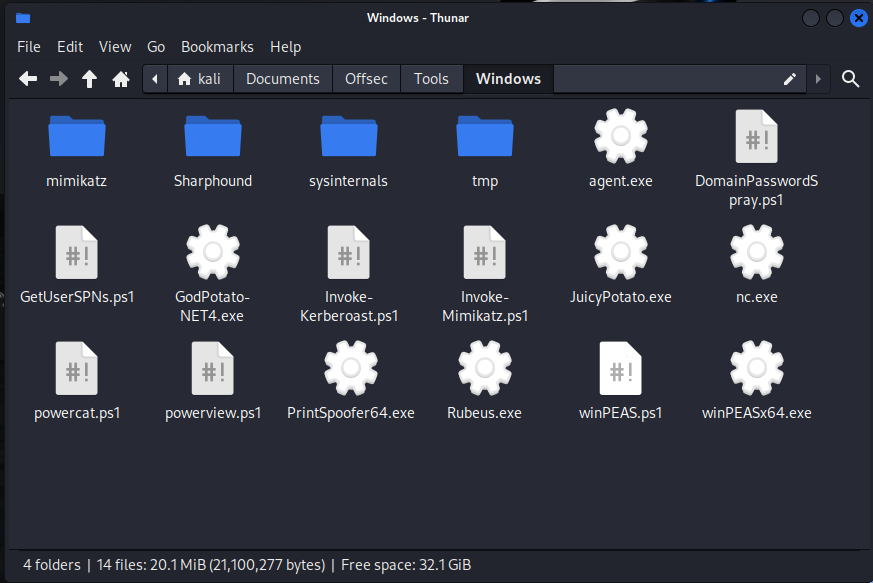Viewport: 873px width, 583px height.
Task: Open the File menu
Action: pos(29,47)
